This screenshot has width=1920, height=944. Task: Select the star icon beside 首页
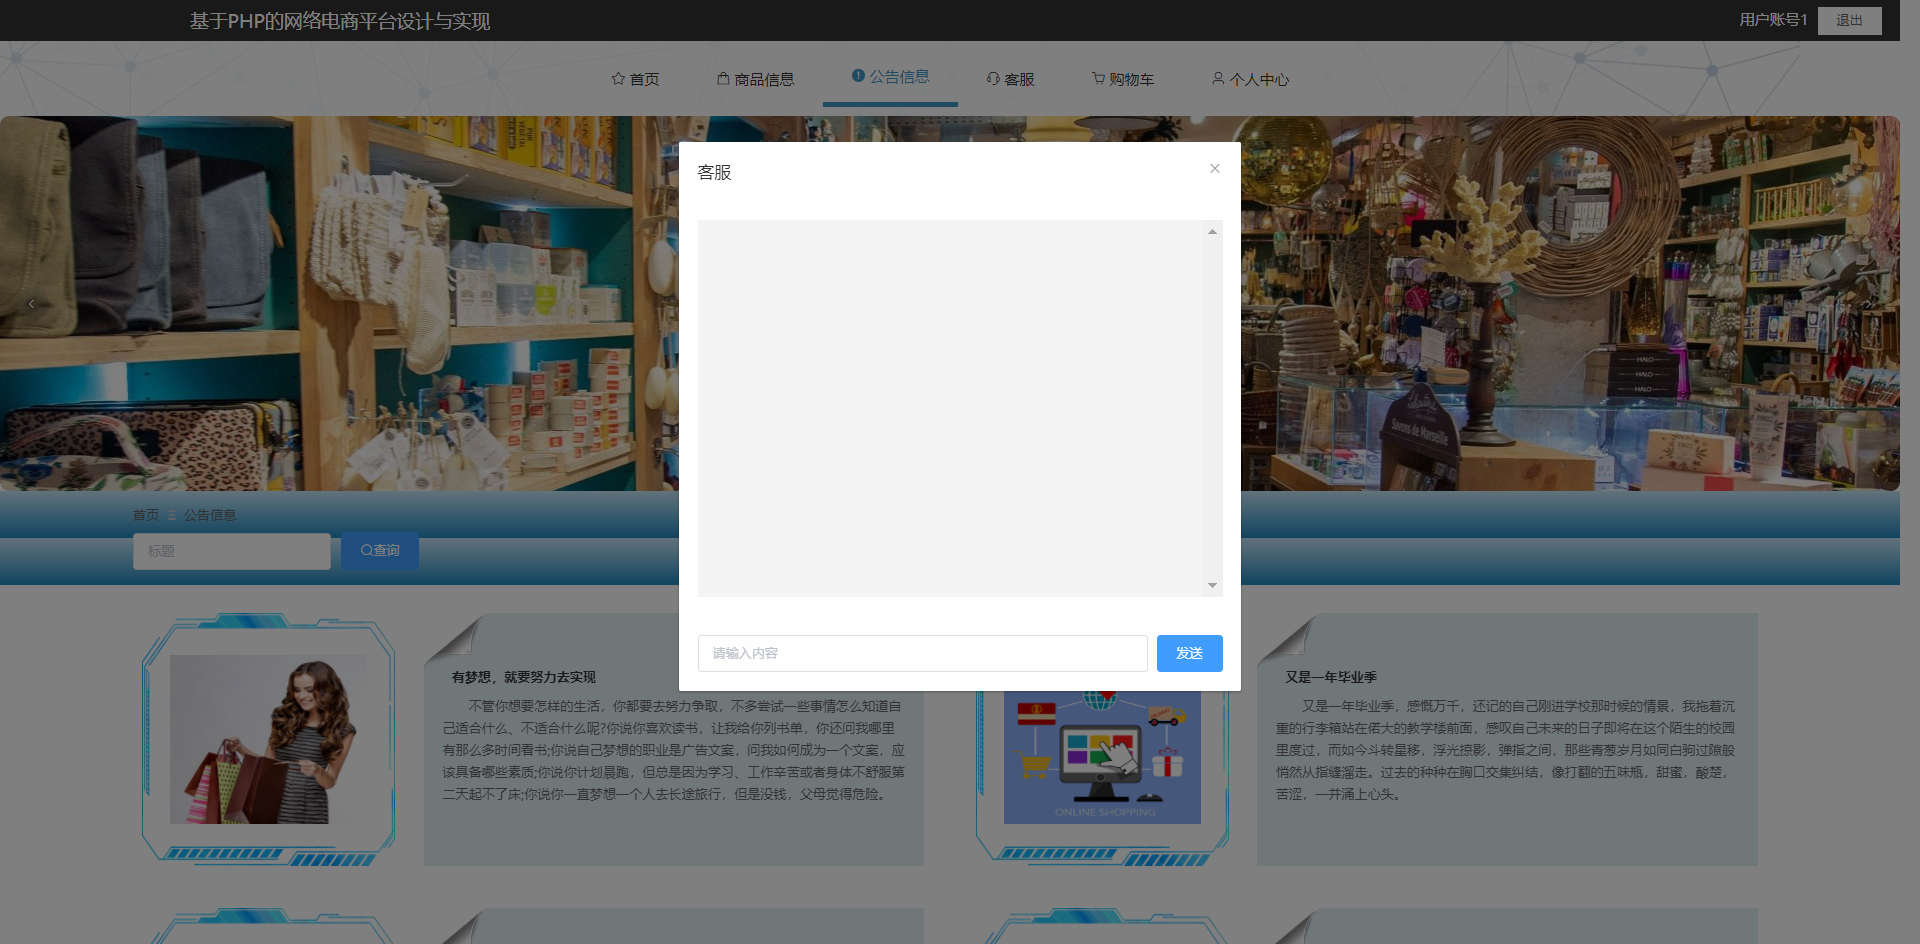pyautogui.click(x=617, y=78)
